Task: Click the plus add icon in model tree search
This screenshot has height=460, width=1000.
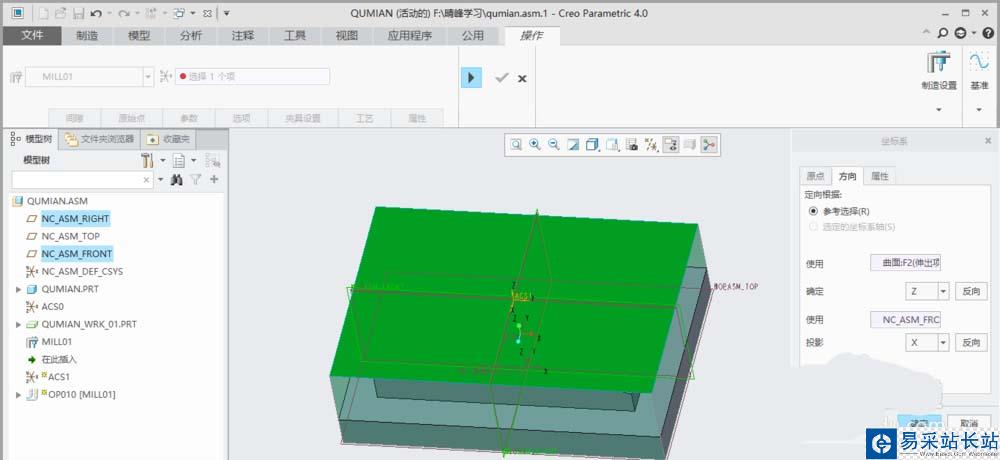Action: pos(214,180)
